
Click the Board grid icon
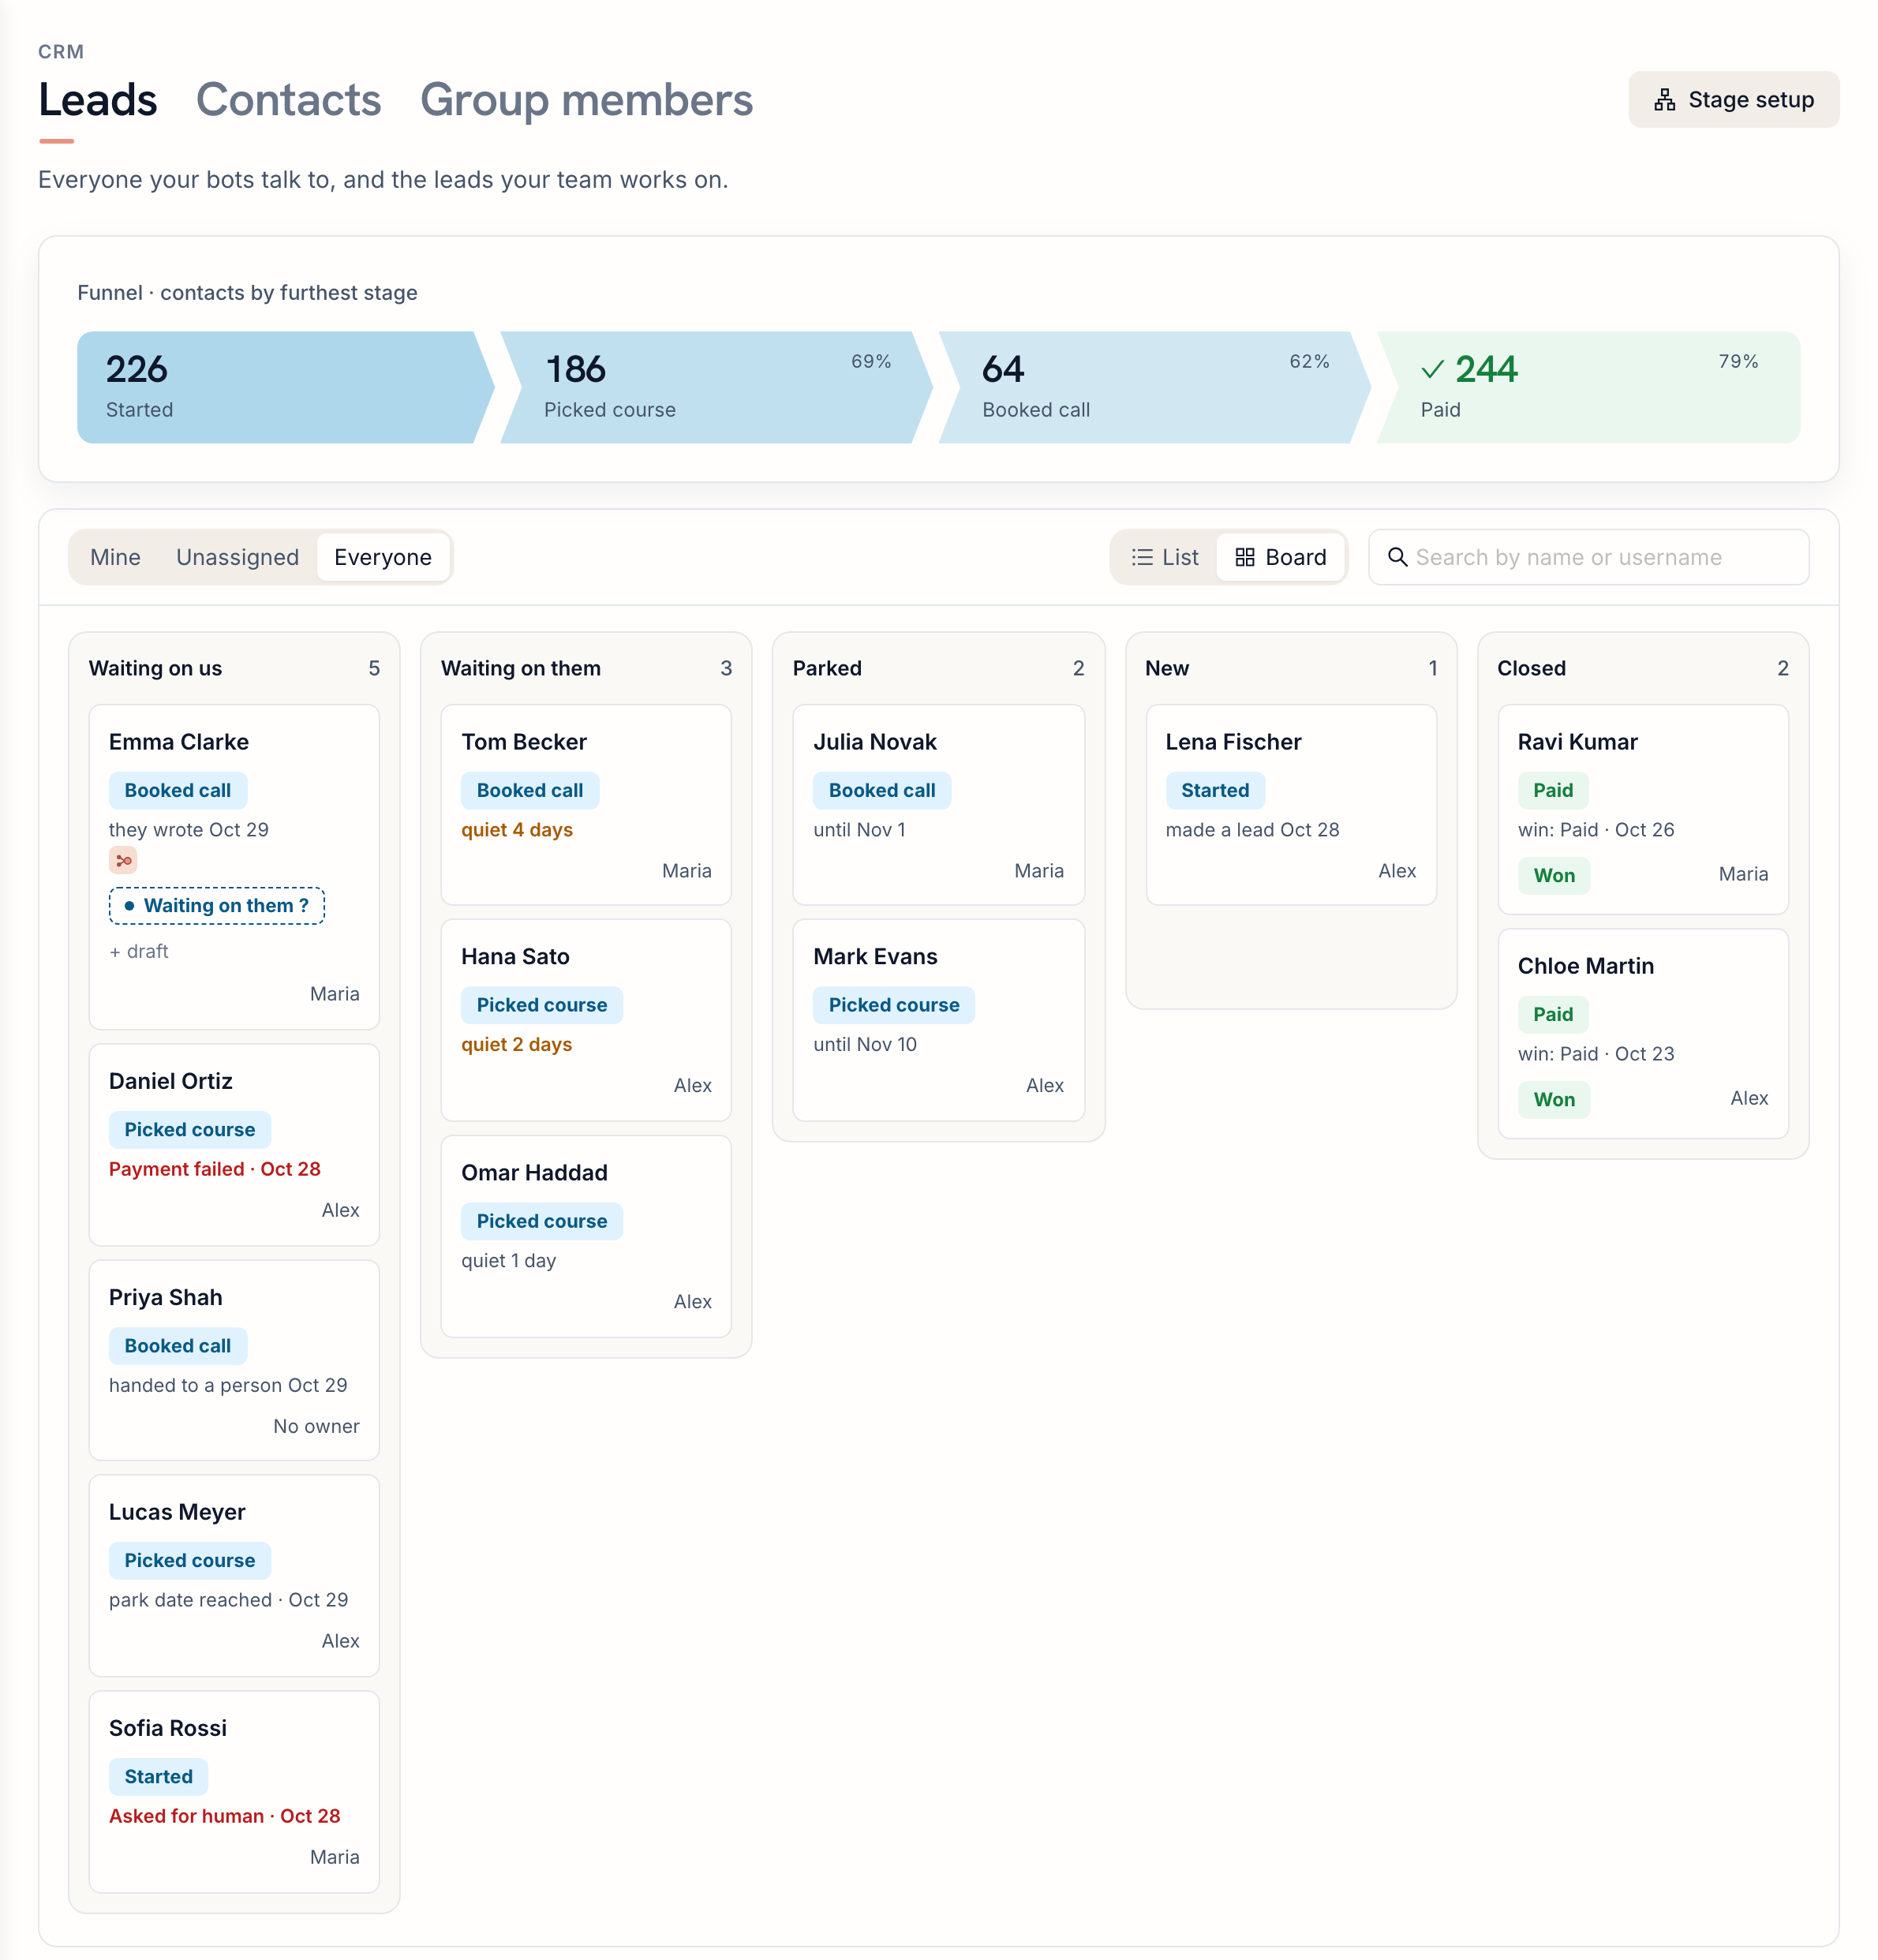1244,557
